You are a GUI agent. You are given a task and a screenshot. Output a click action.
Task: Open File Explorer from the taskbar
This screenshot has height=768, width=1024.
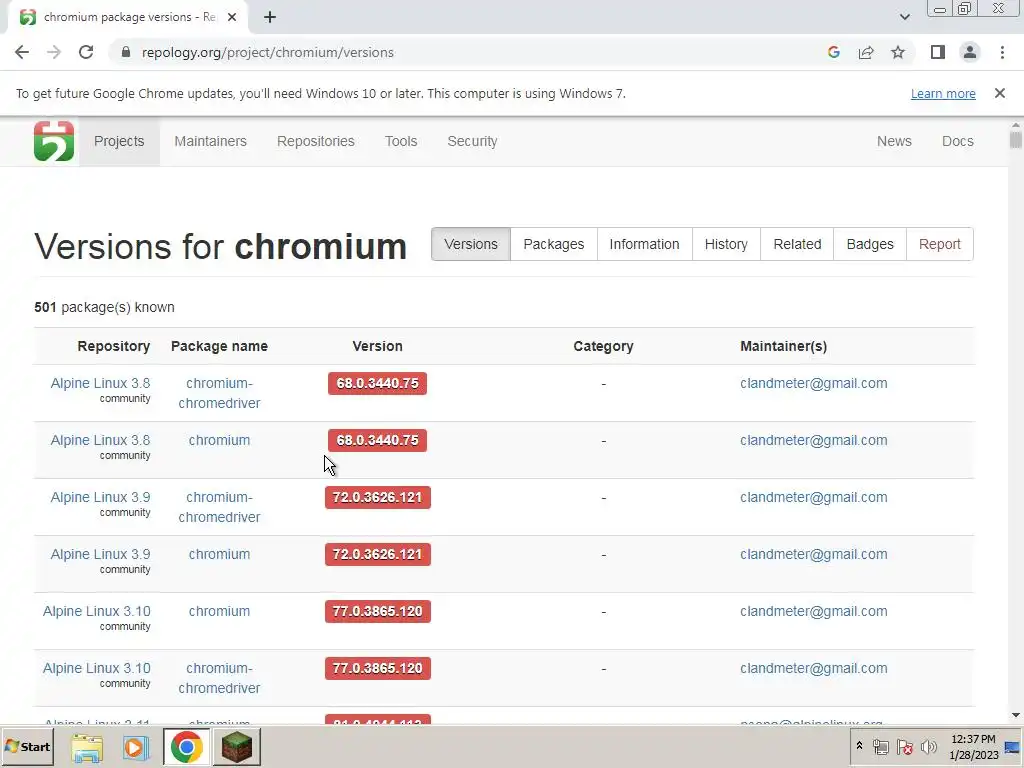pos(87,747)
